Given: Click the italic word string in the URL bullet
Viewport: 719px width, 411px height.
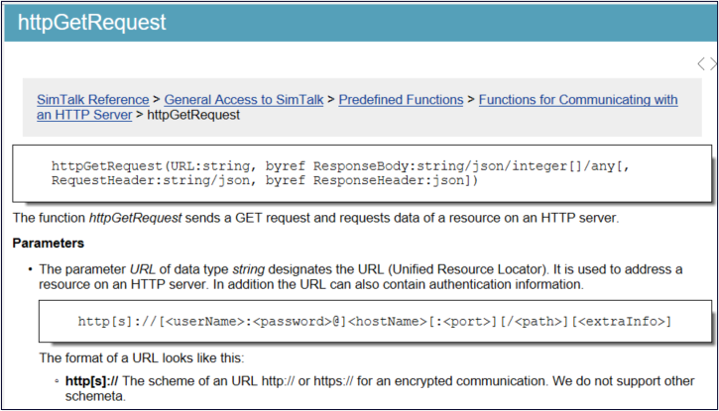Looking at the screenshot, I should [252, 270].
